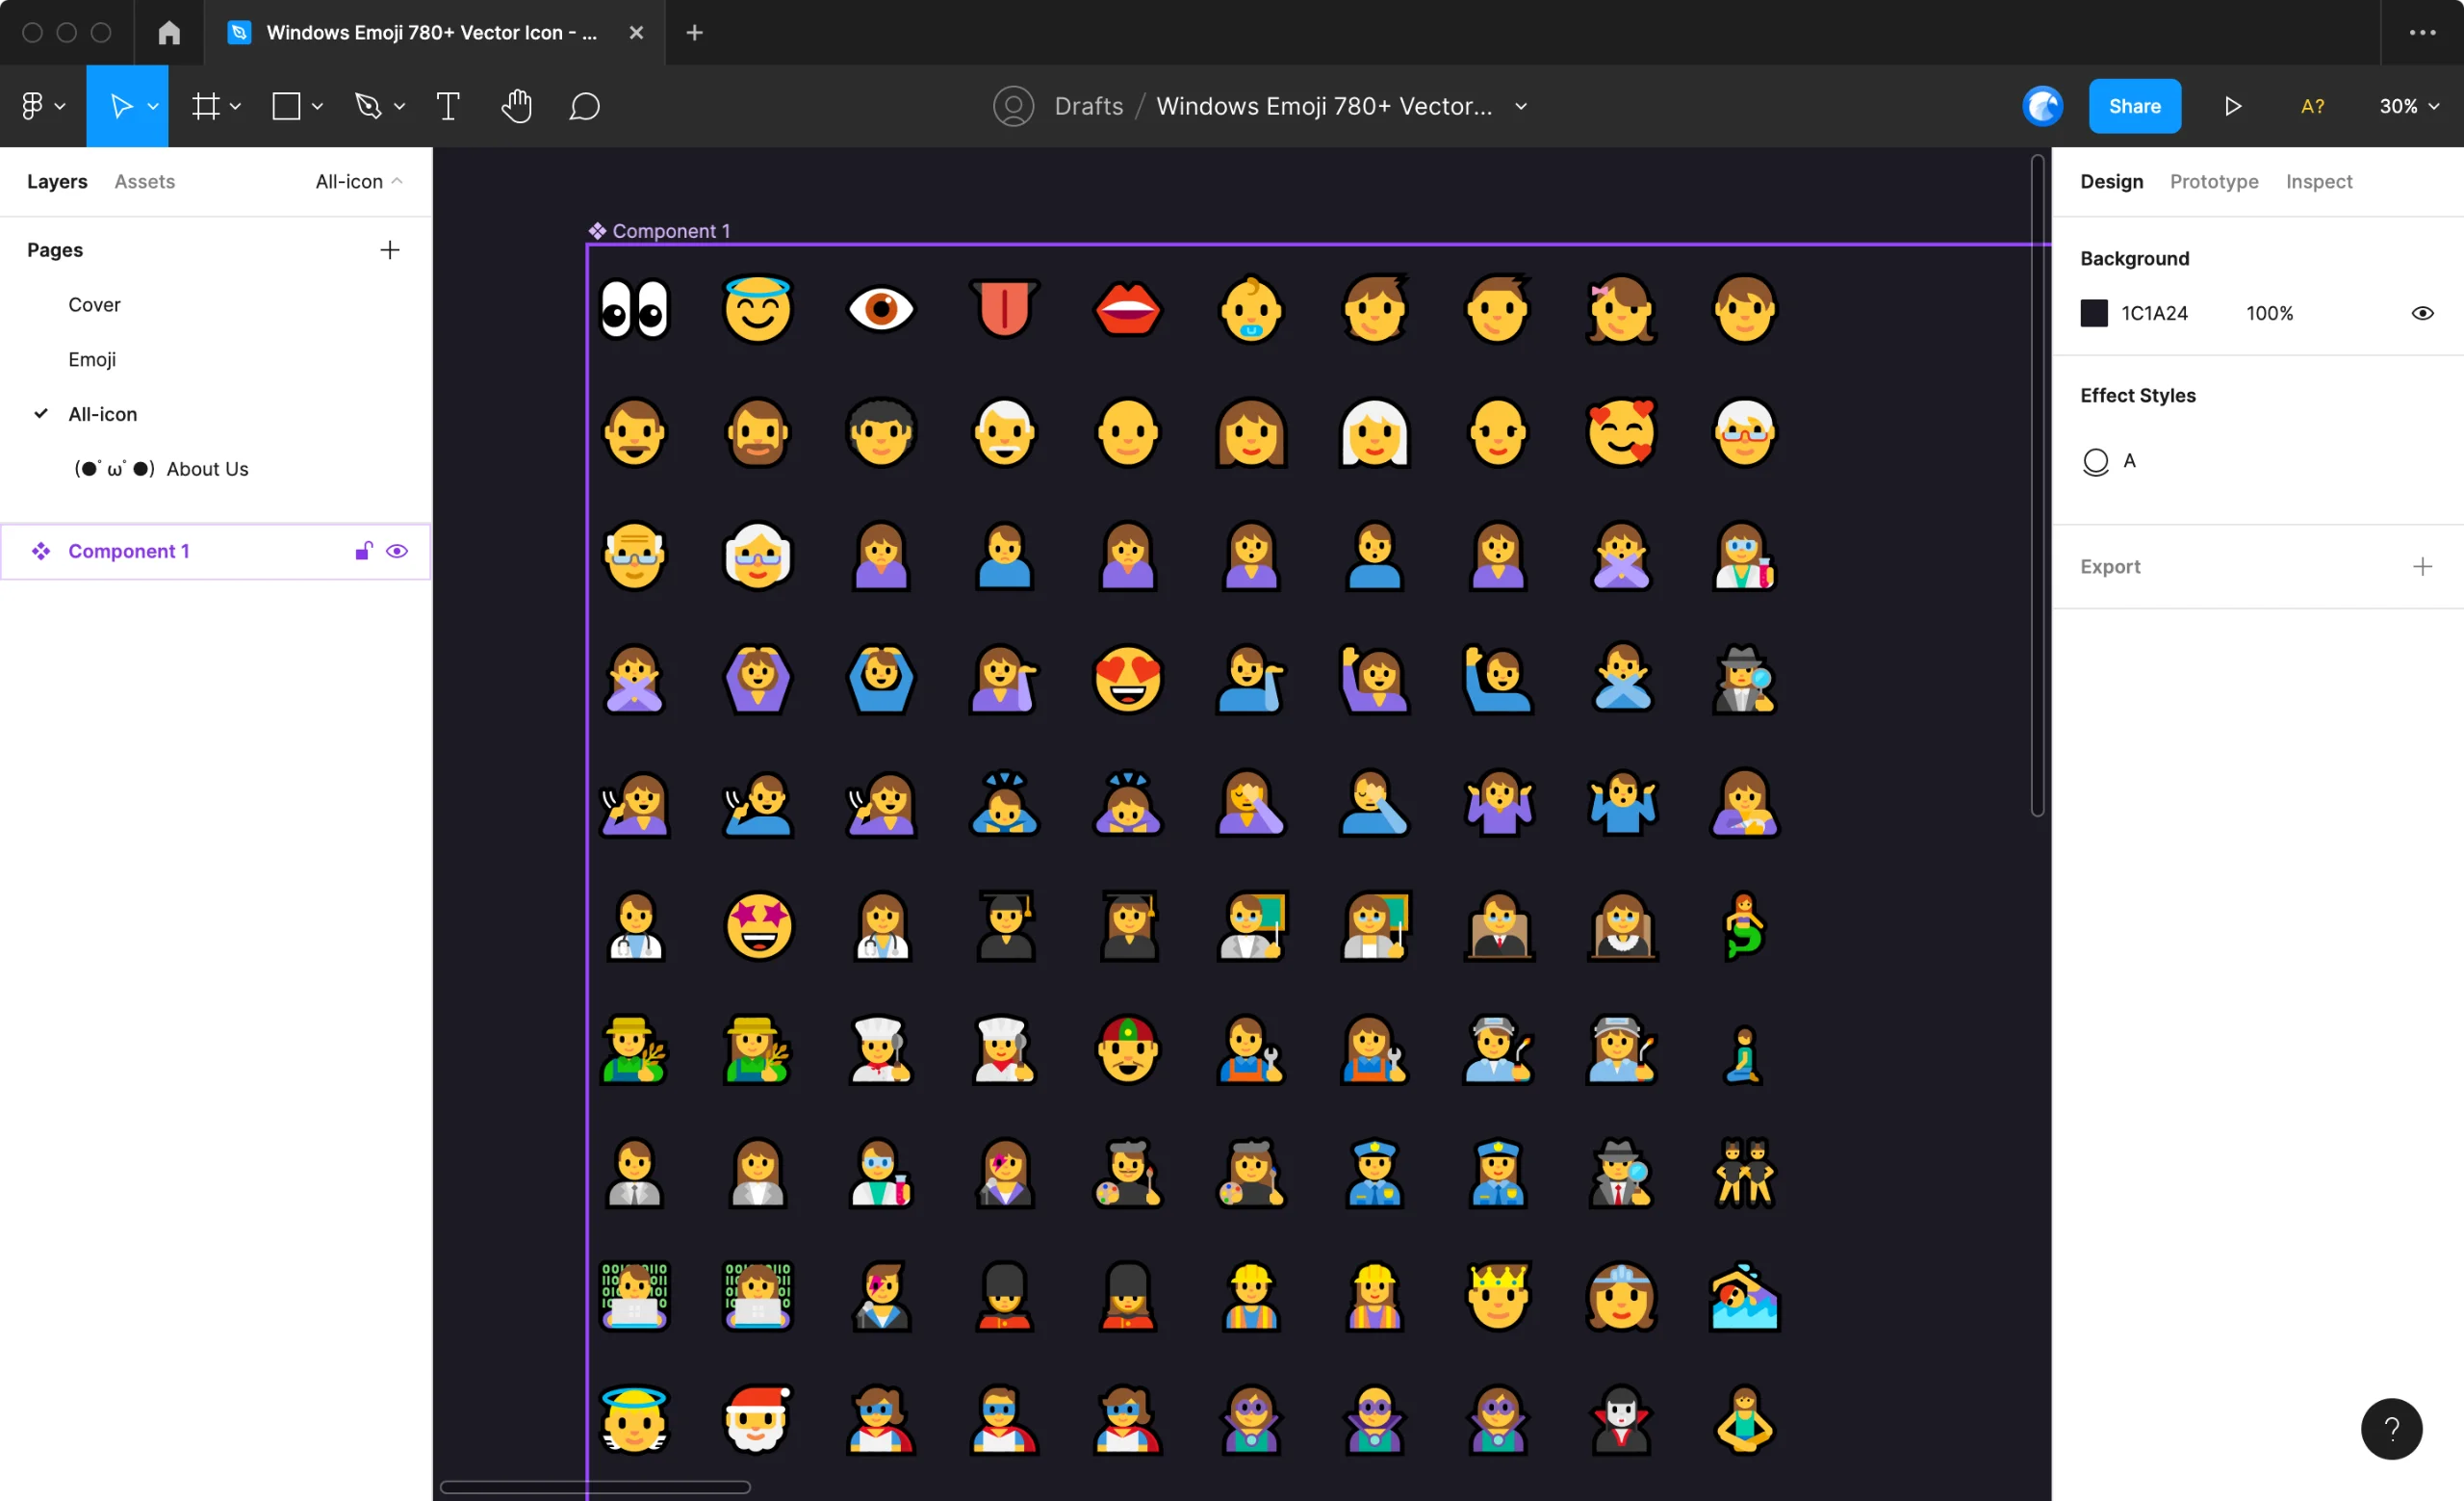Image resolution: width=2464 pixels, height=1501 pixels.
Task: Click the crowned prince emoji
Action: coord(1498,1295)
